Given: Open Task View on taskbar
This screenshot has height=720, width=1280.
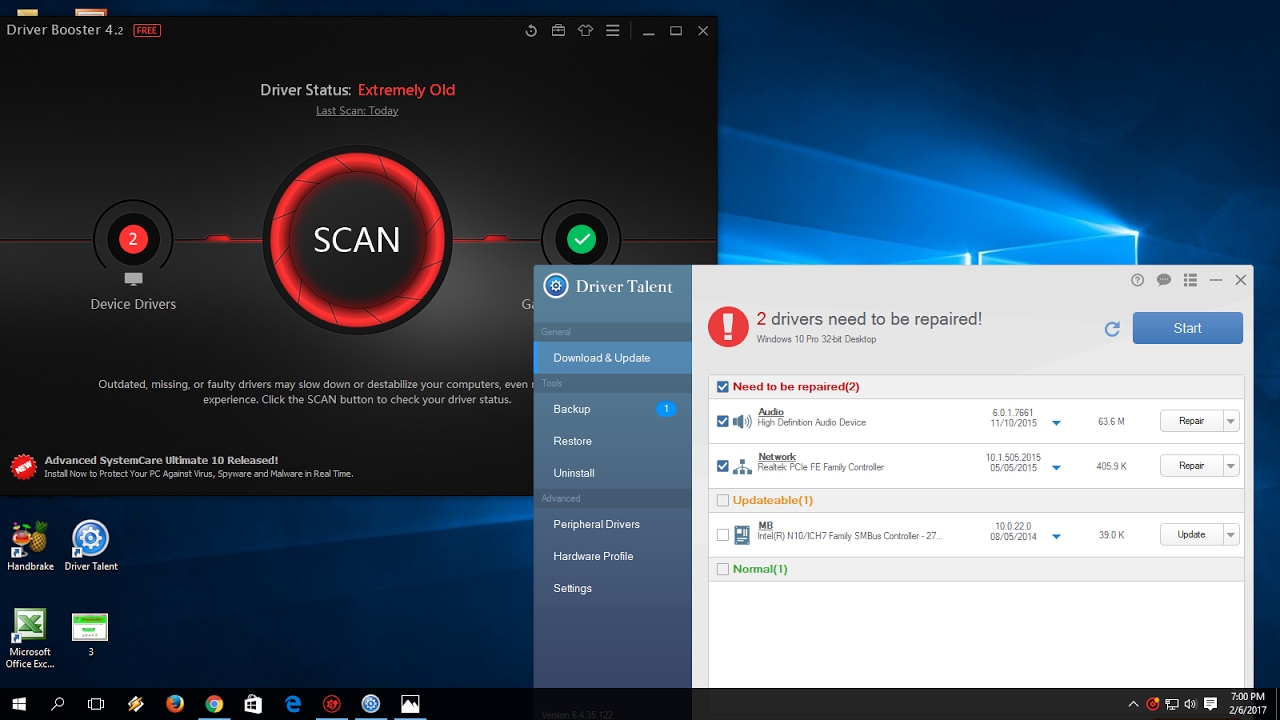Looking at the screenshot, I should 96,704.
